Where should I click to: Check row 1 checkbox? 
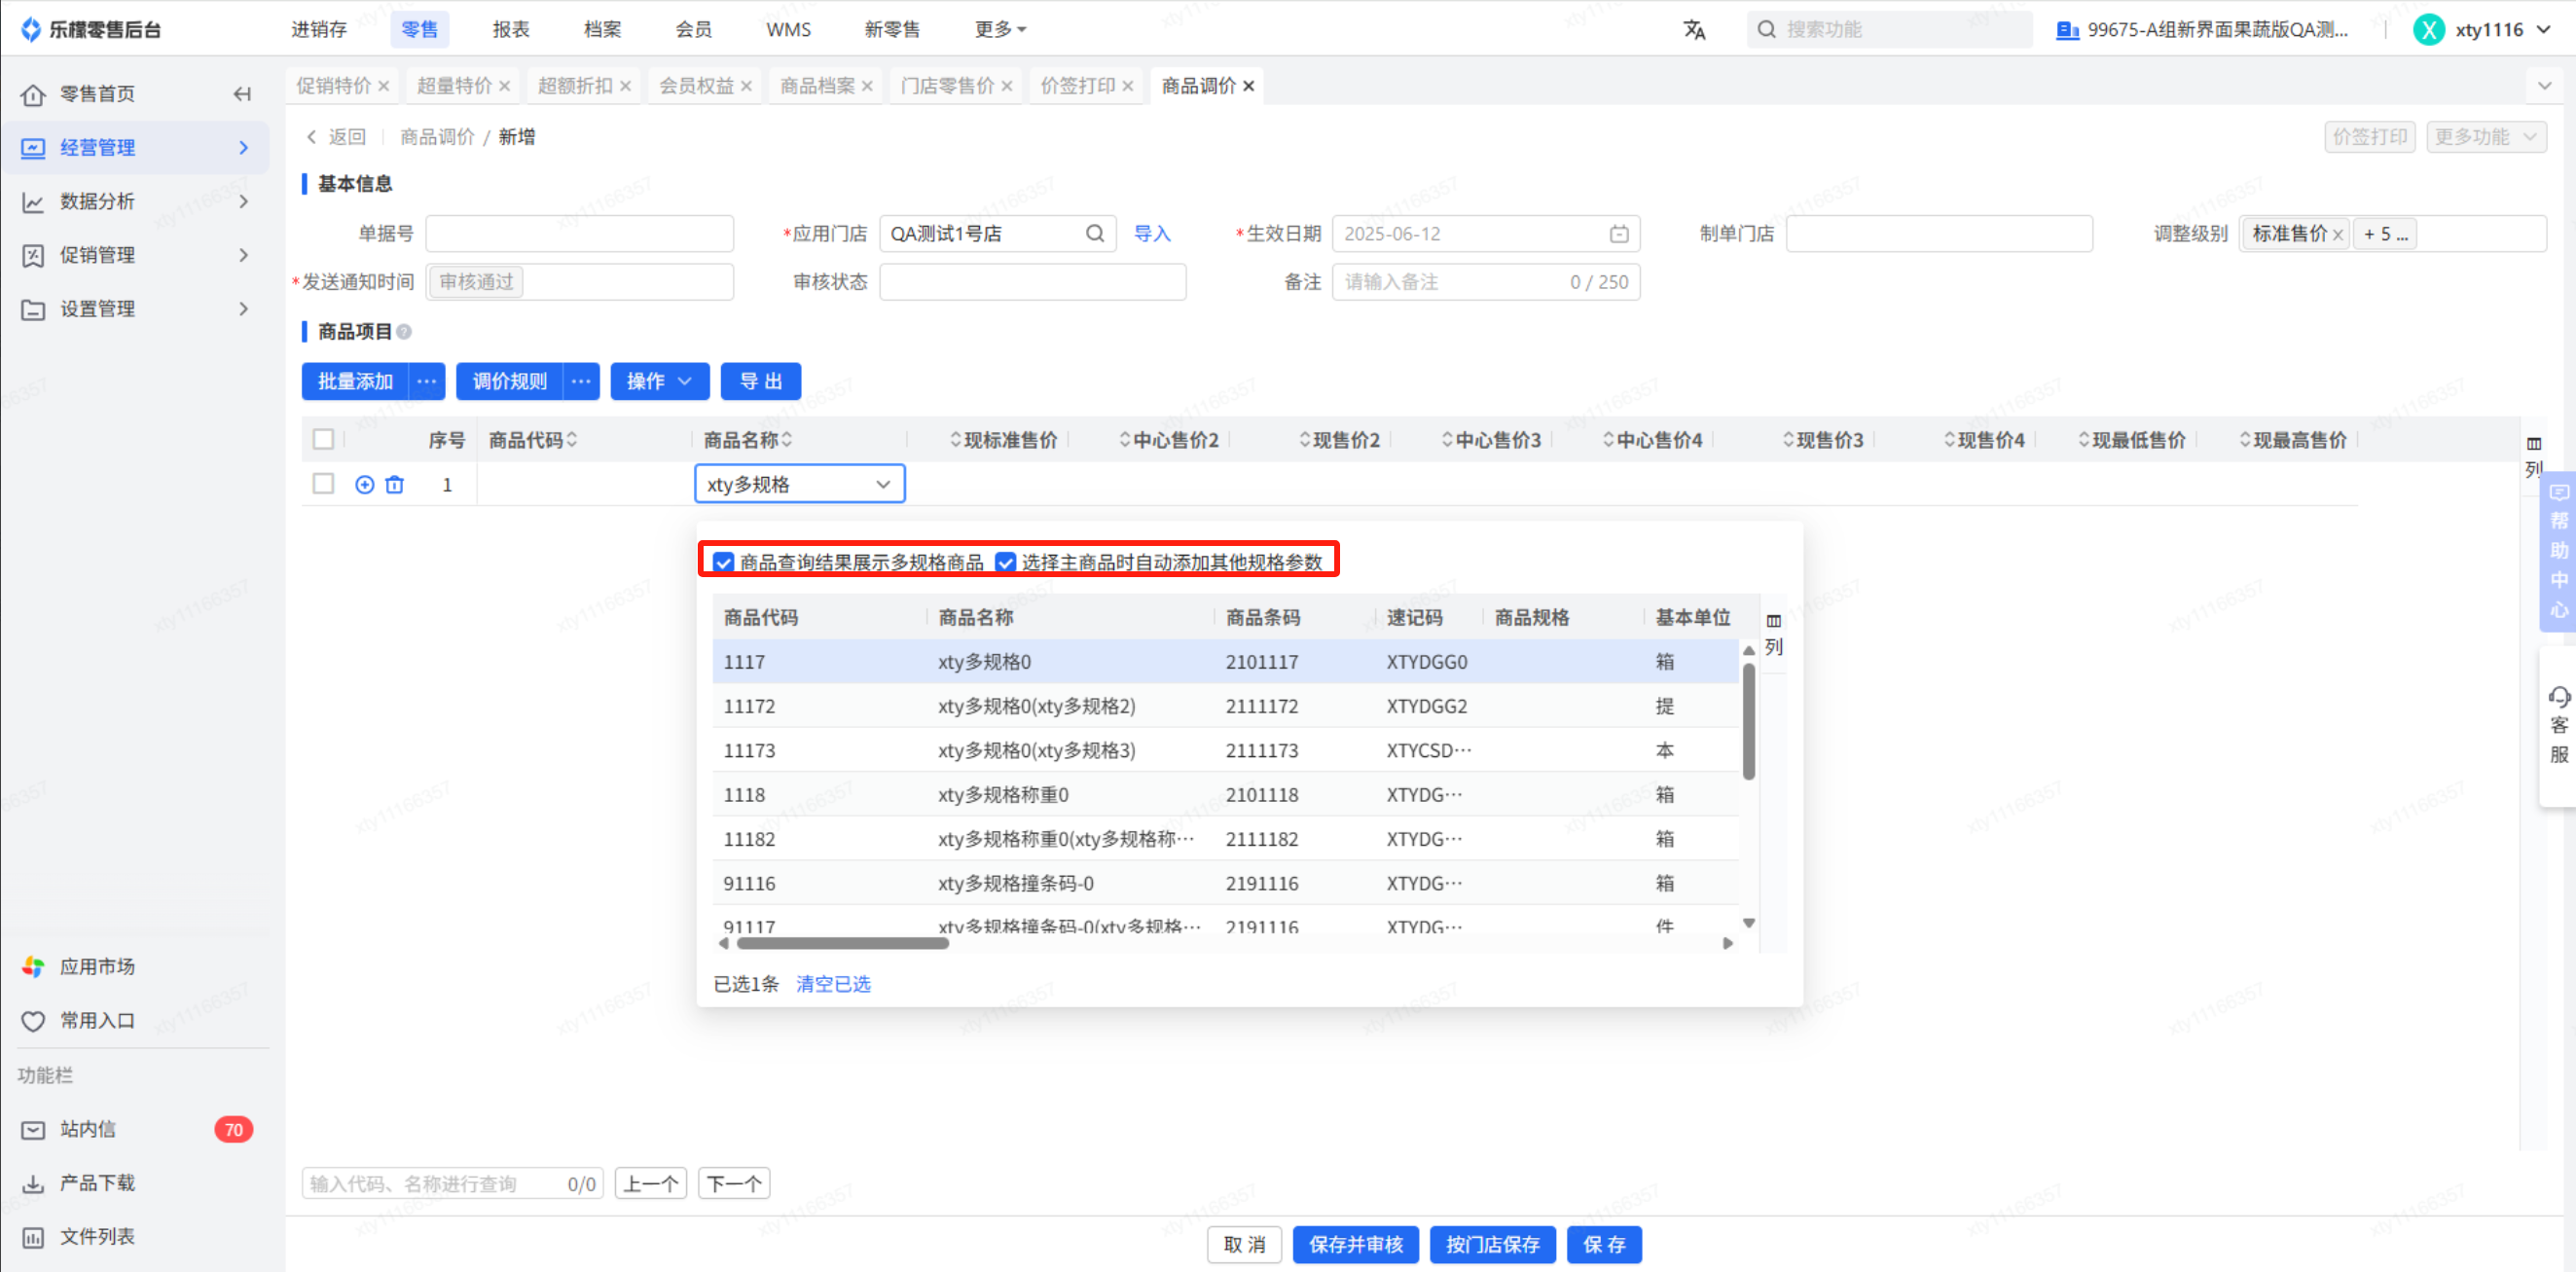(x=323, y=484)
